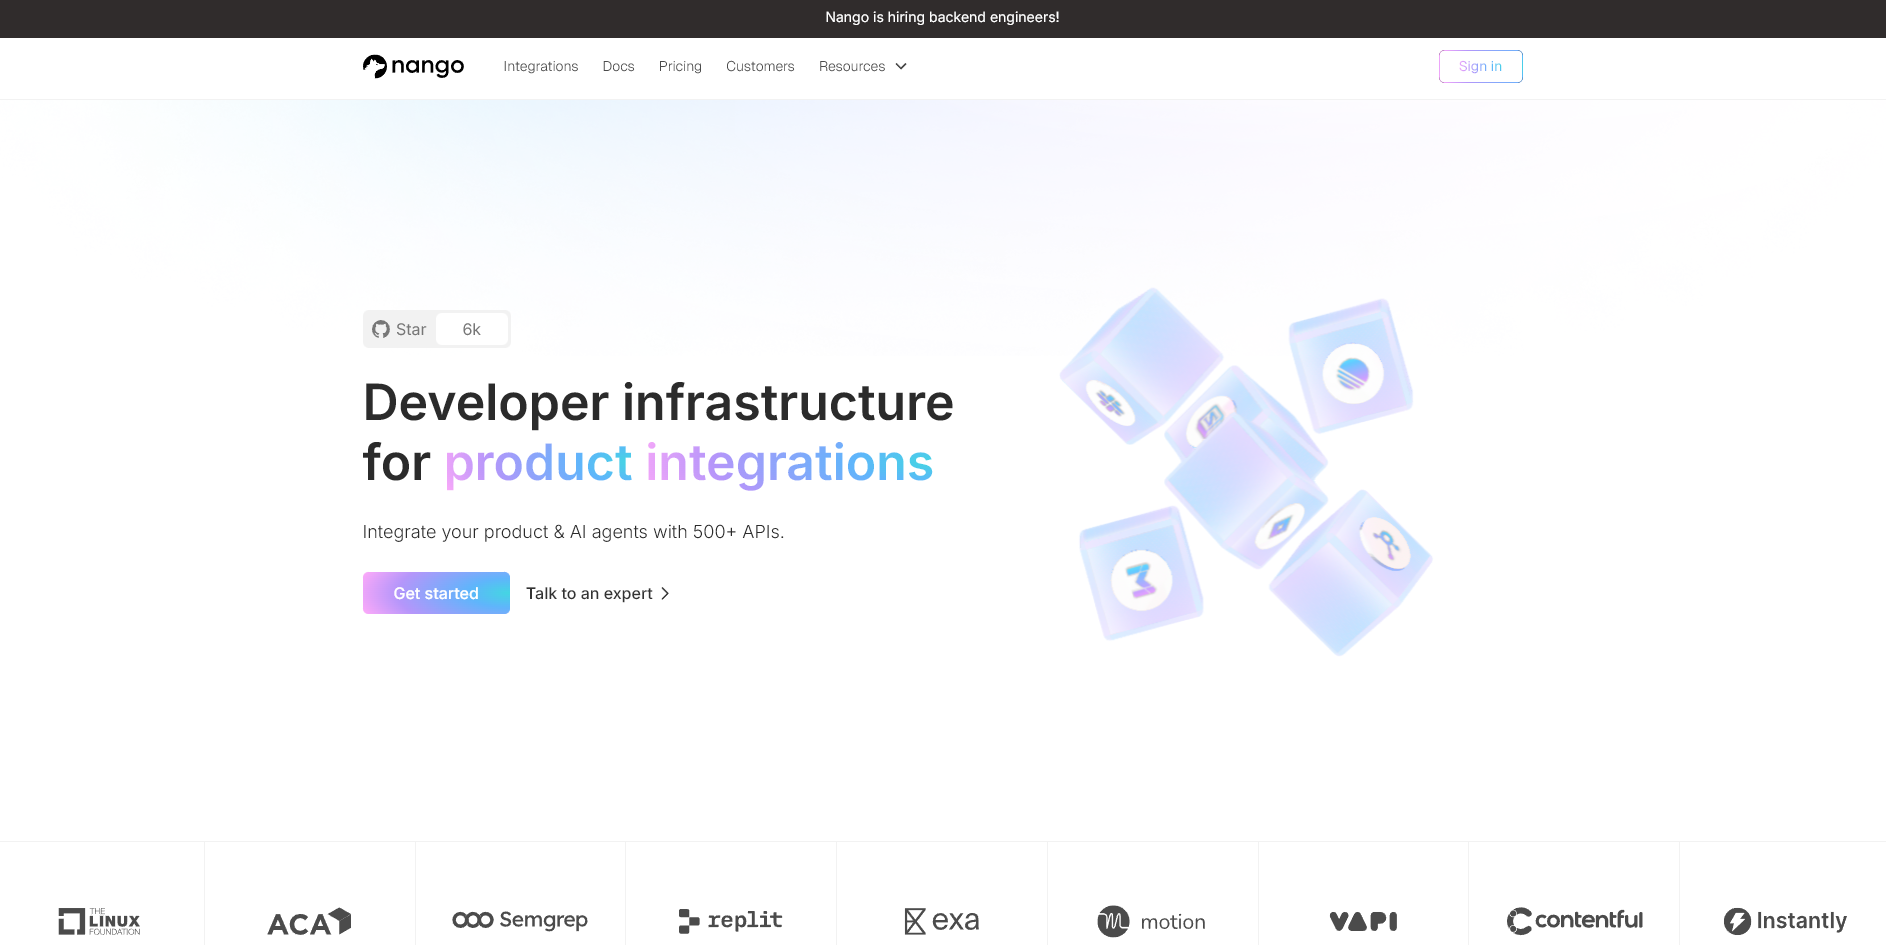The height and width of the screenshot is (945, 1886).
Task: Open the Integrations nav link
Action: (x=540, y=66)
